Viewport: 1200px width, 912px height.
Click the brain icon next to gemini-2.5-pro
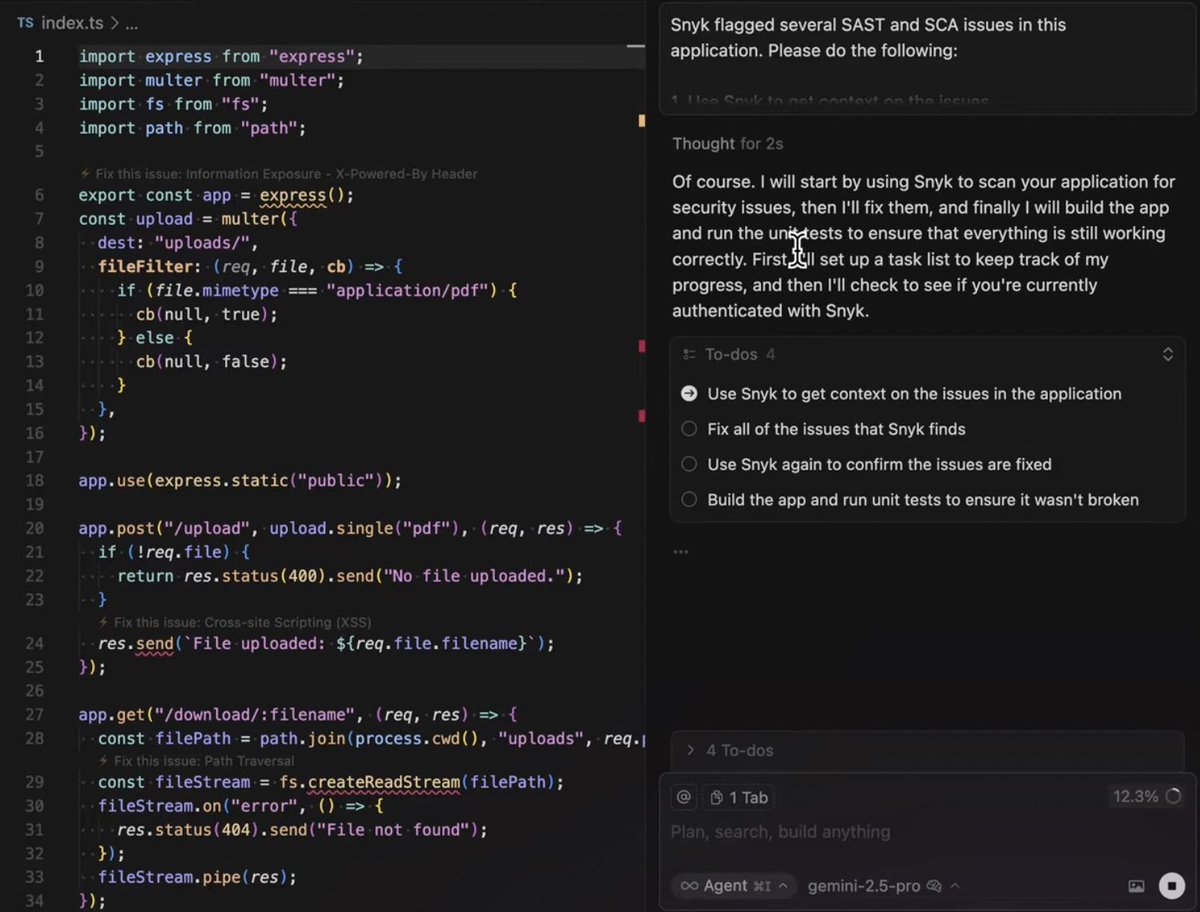934,886
